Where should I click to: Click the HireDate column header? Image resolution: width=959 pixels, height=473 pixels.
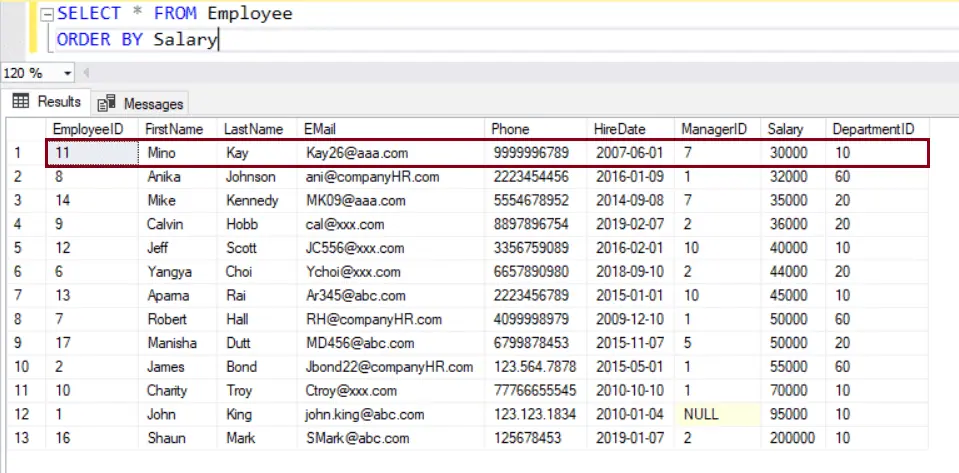[619, 129]
